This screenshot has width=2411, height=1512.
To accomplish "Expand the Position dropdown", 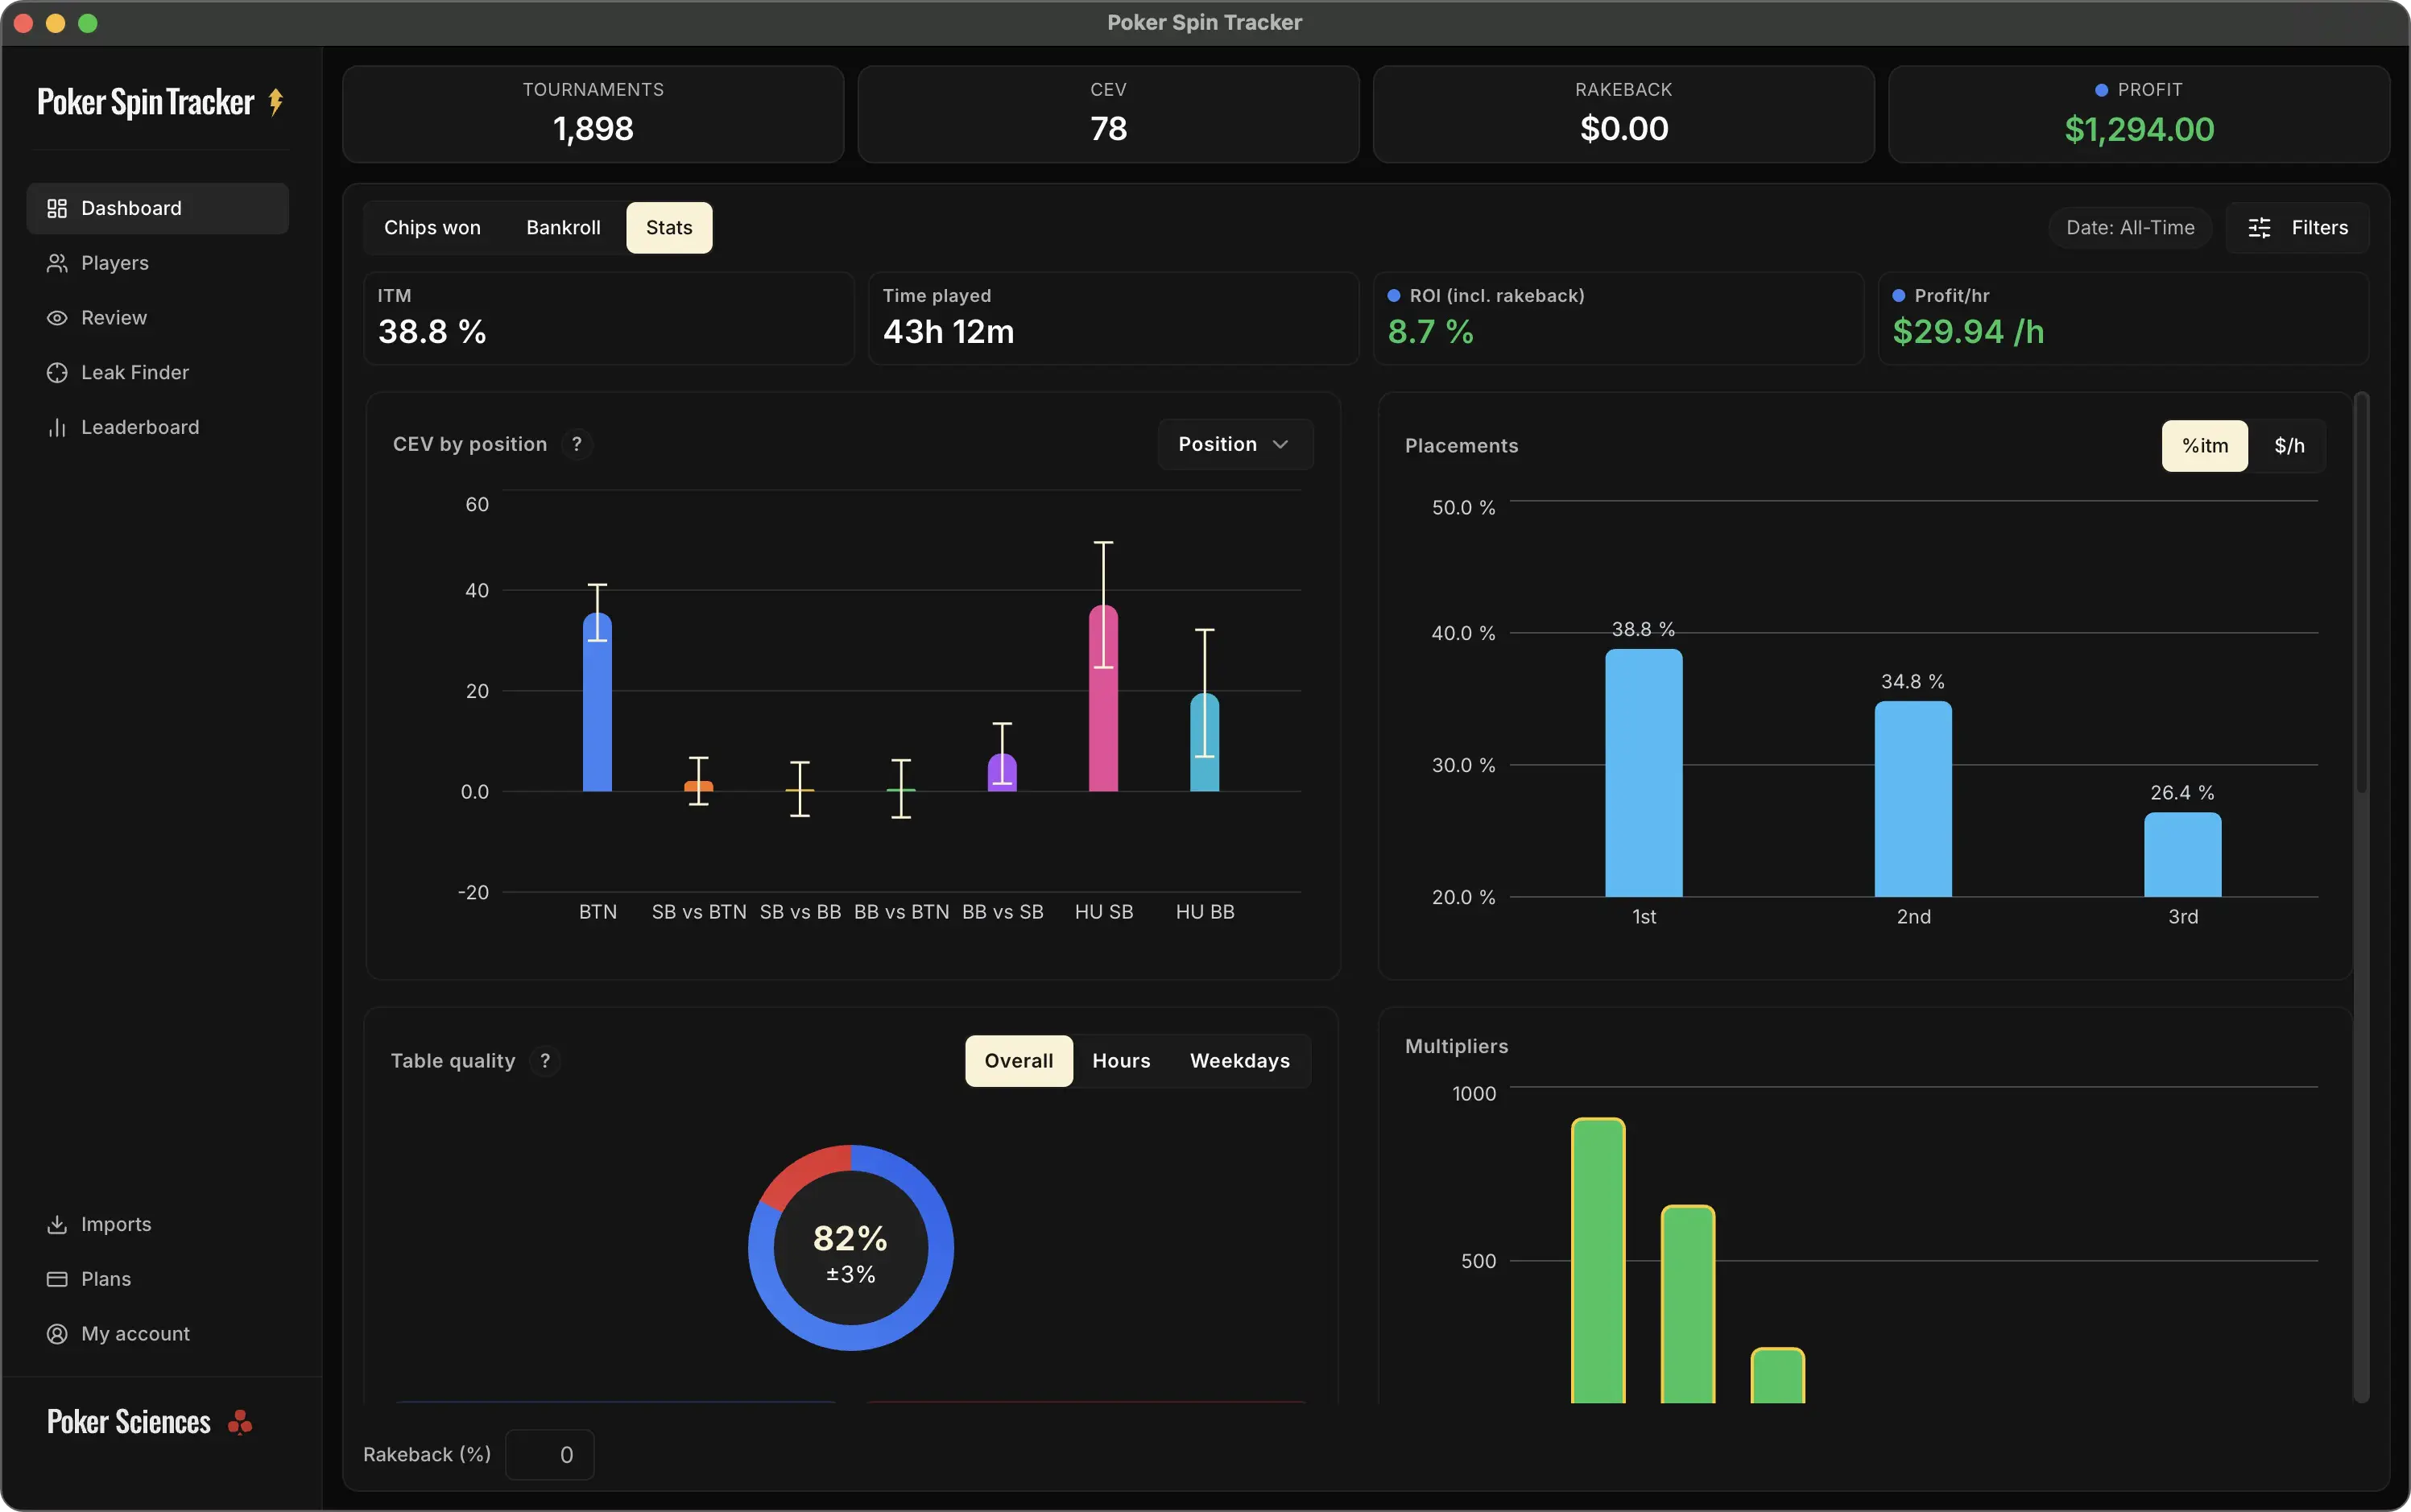I will (x=1234, y=444).
